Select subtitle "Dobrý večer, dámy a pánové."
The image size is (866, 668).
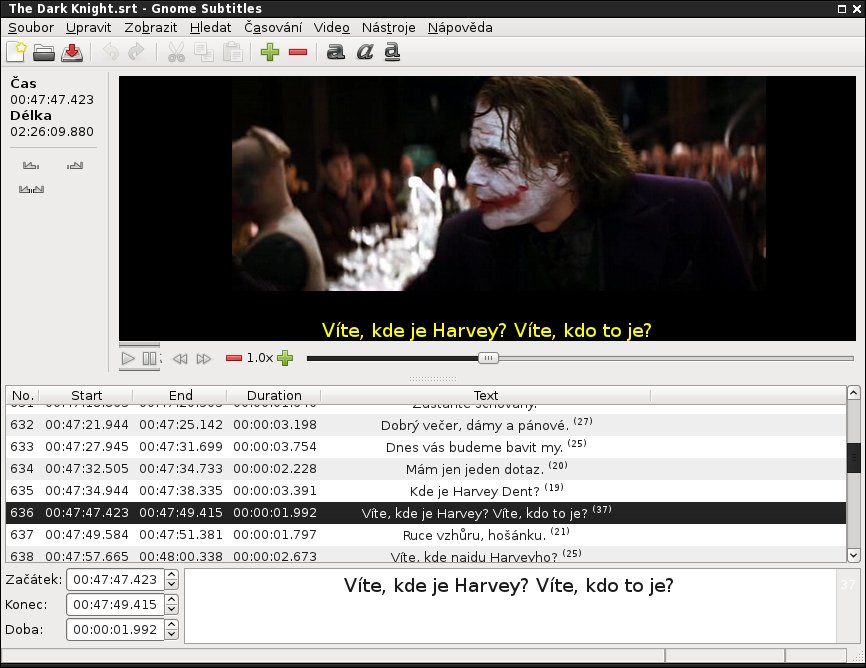click(x=425, y=425)
